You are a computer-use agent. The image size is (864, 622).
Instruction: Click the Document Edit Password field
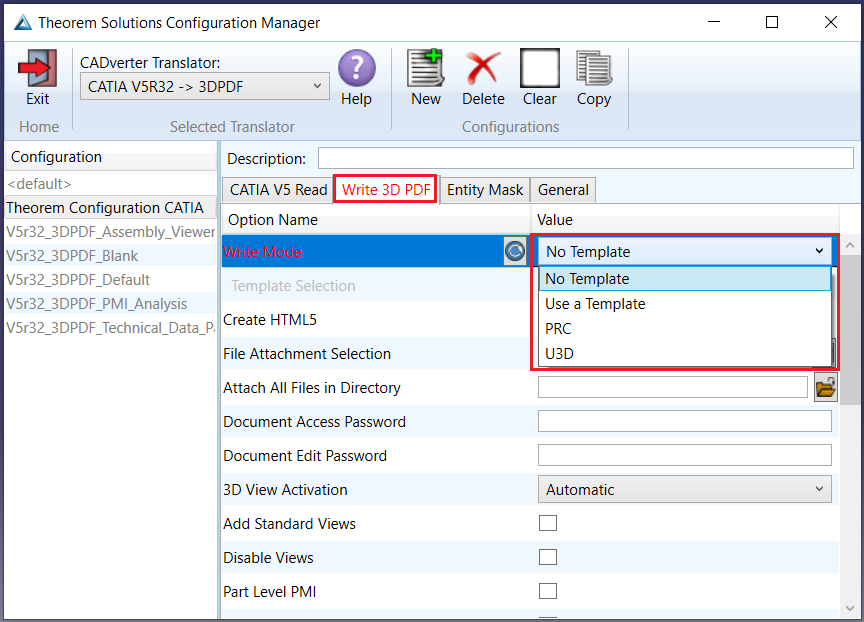tap(684, 456)
